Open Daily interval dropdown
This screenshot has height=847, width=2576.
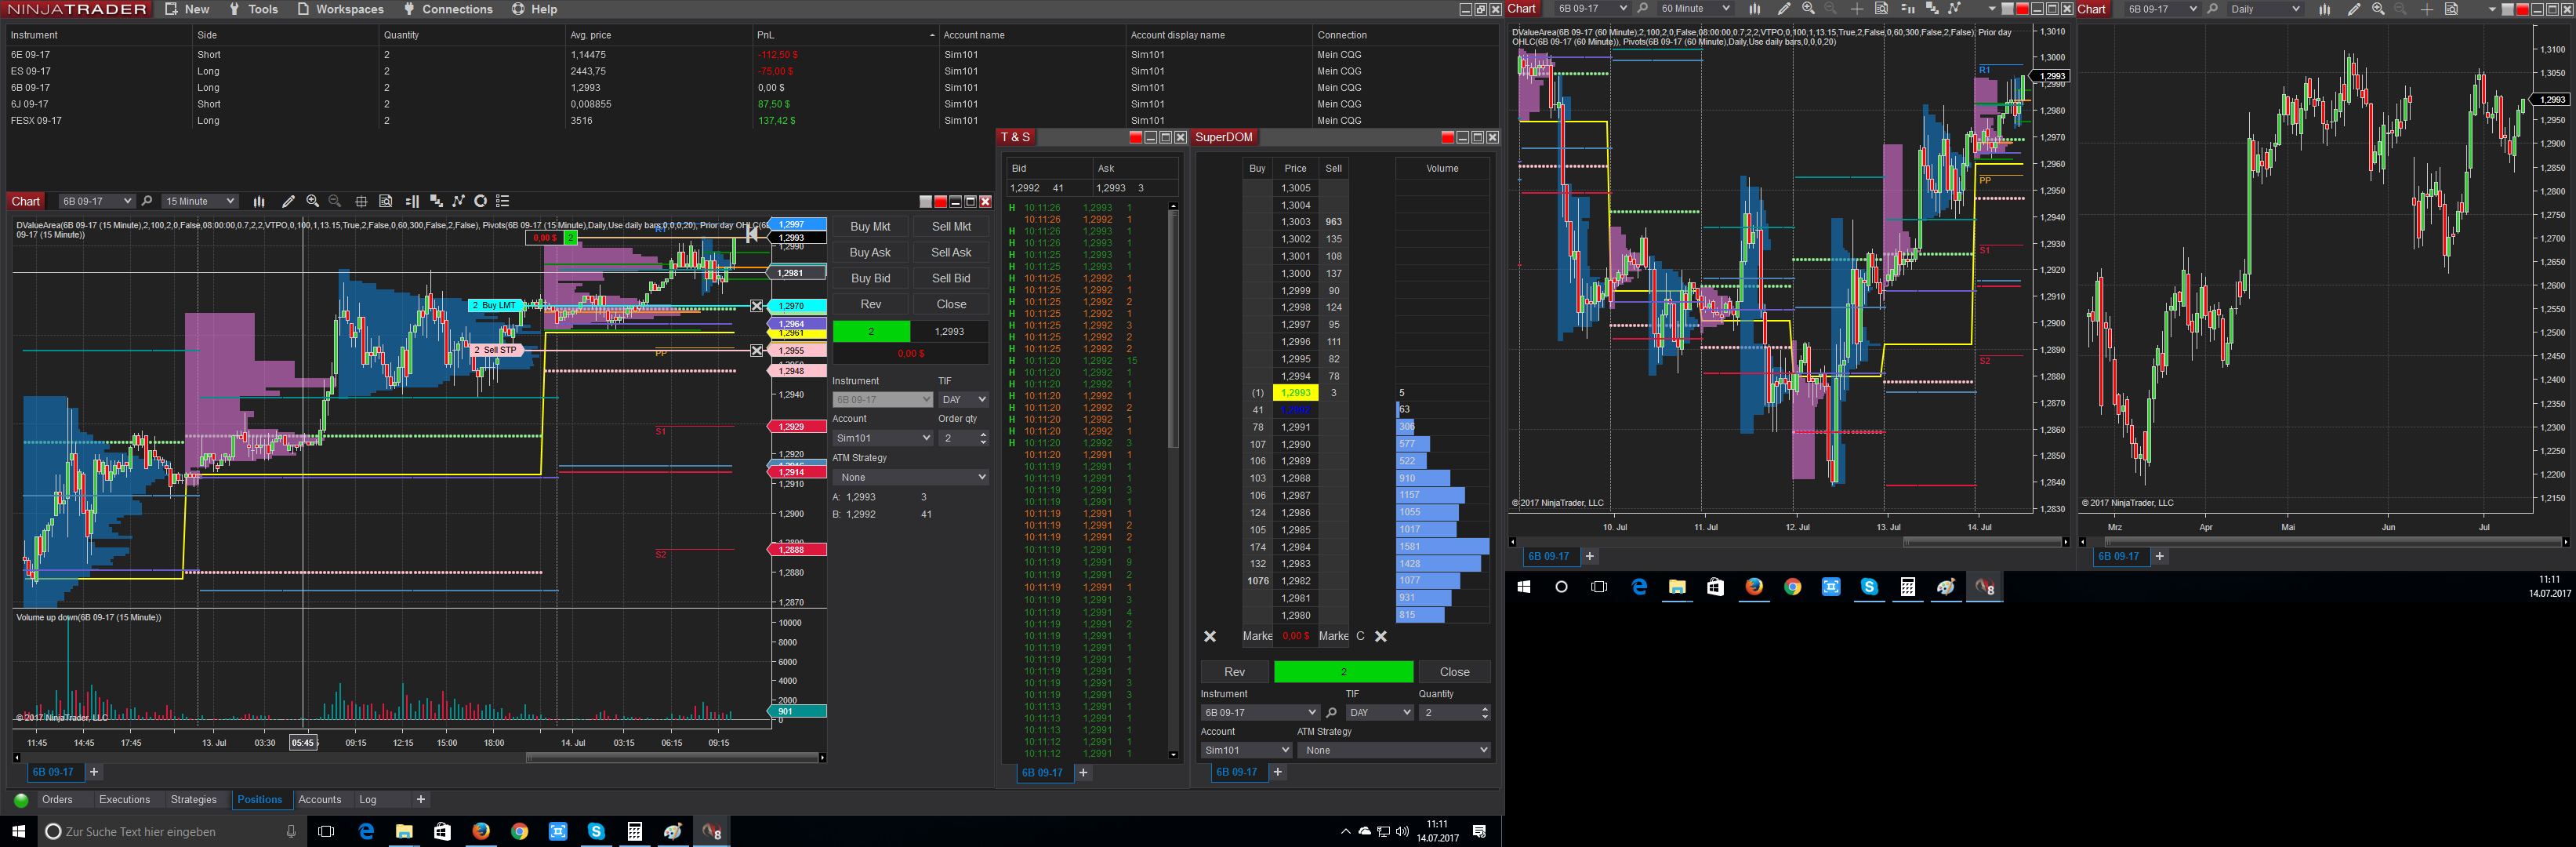tap(2265, 9)
